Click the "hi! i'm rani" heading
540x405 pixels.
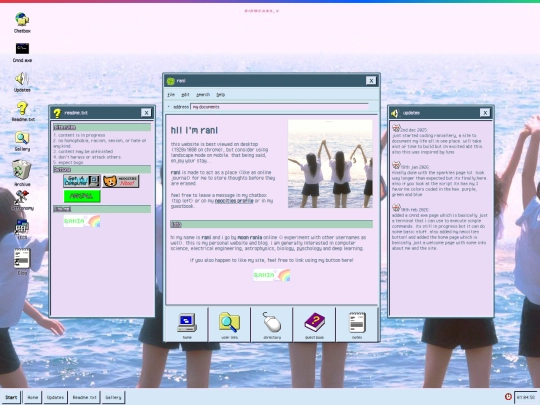click(x=194, y=131)
